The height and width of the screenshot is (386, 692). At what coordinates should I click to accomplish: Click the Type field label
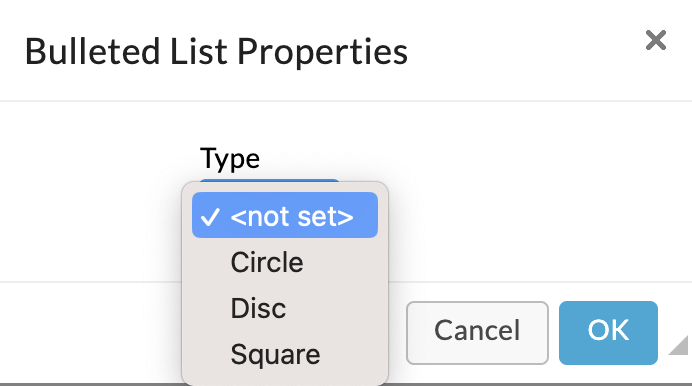coord(230,158)
